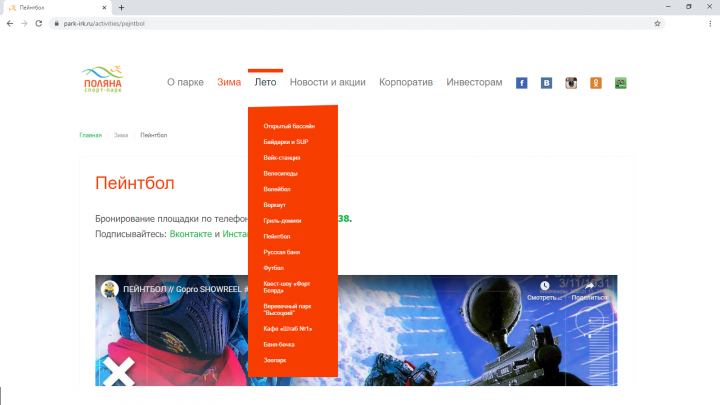Click the Share arrow on video
Screen dimensions: 720x405
click(x=589, y=286)
